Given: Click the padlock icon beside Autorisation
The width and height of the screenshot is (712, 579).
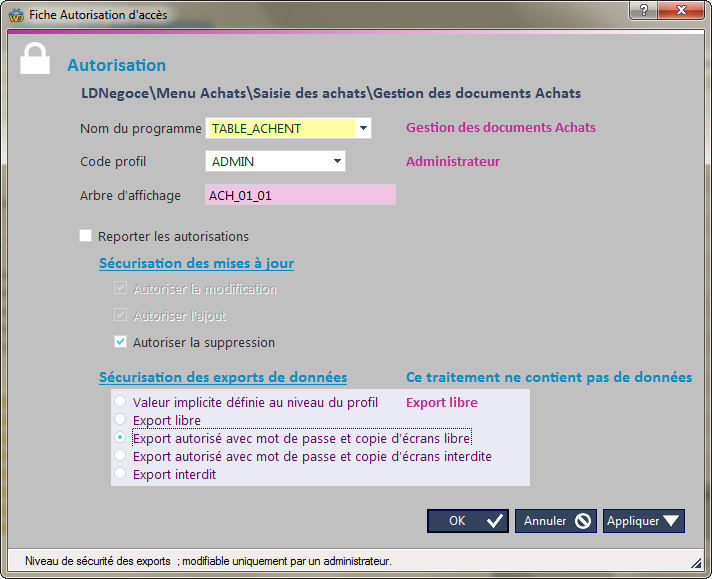Looking at the screenshot, I should (x=36, y=60).
